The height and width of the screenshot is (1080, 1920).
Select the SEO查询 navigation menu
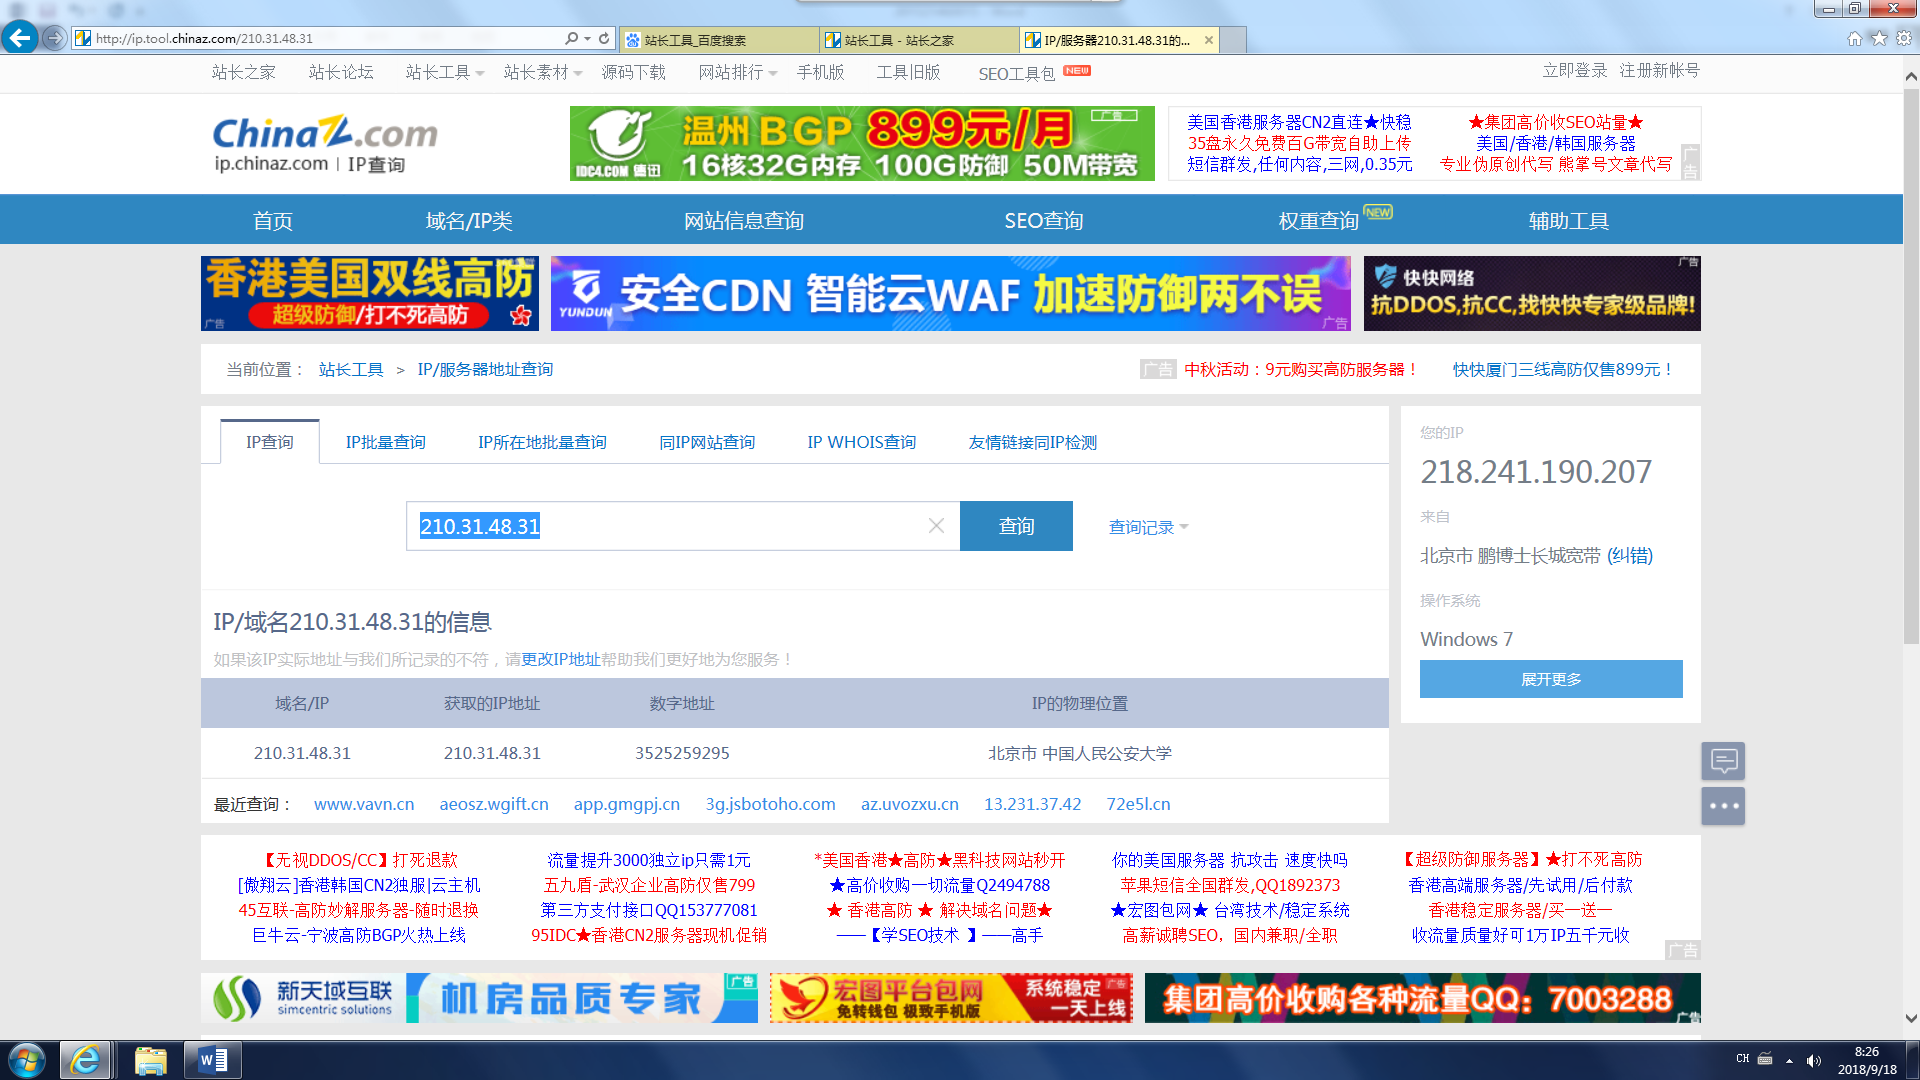tap(1043, 221)
